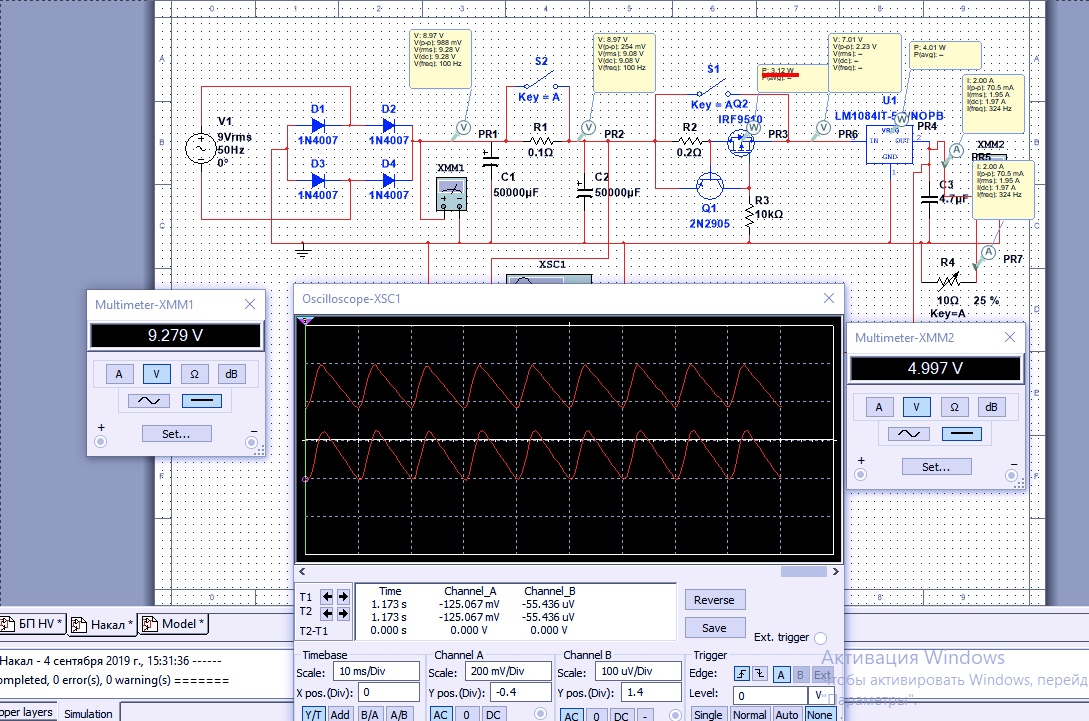This screenshot has width=1089, height=721.
Task: Enable the Ext. trigger radio button
Action: pyautogui.click(x=820, y=638)
